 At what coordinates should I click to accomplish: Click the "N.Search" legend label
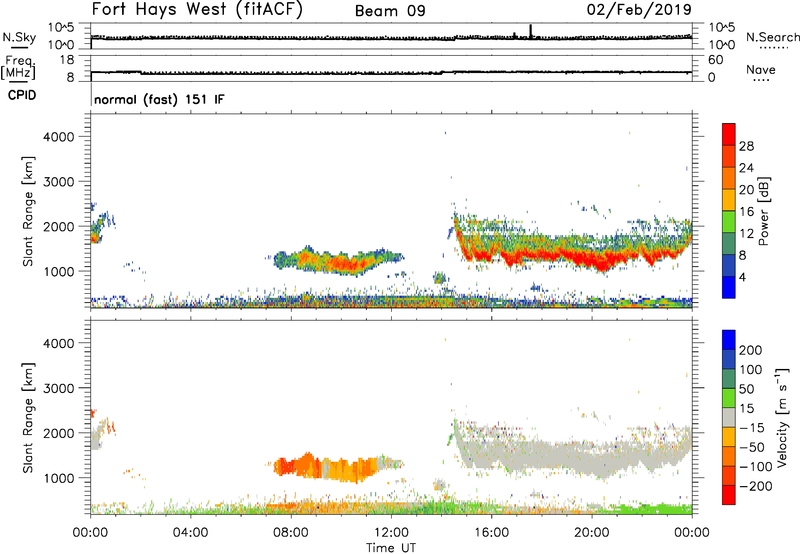click(773, 37)
